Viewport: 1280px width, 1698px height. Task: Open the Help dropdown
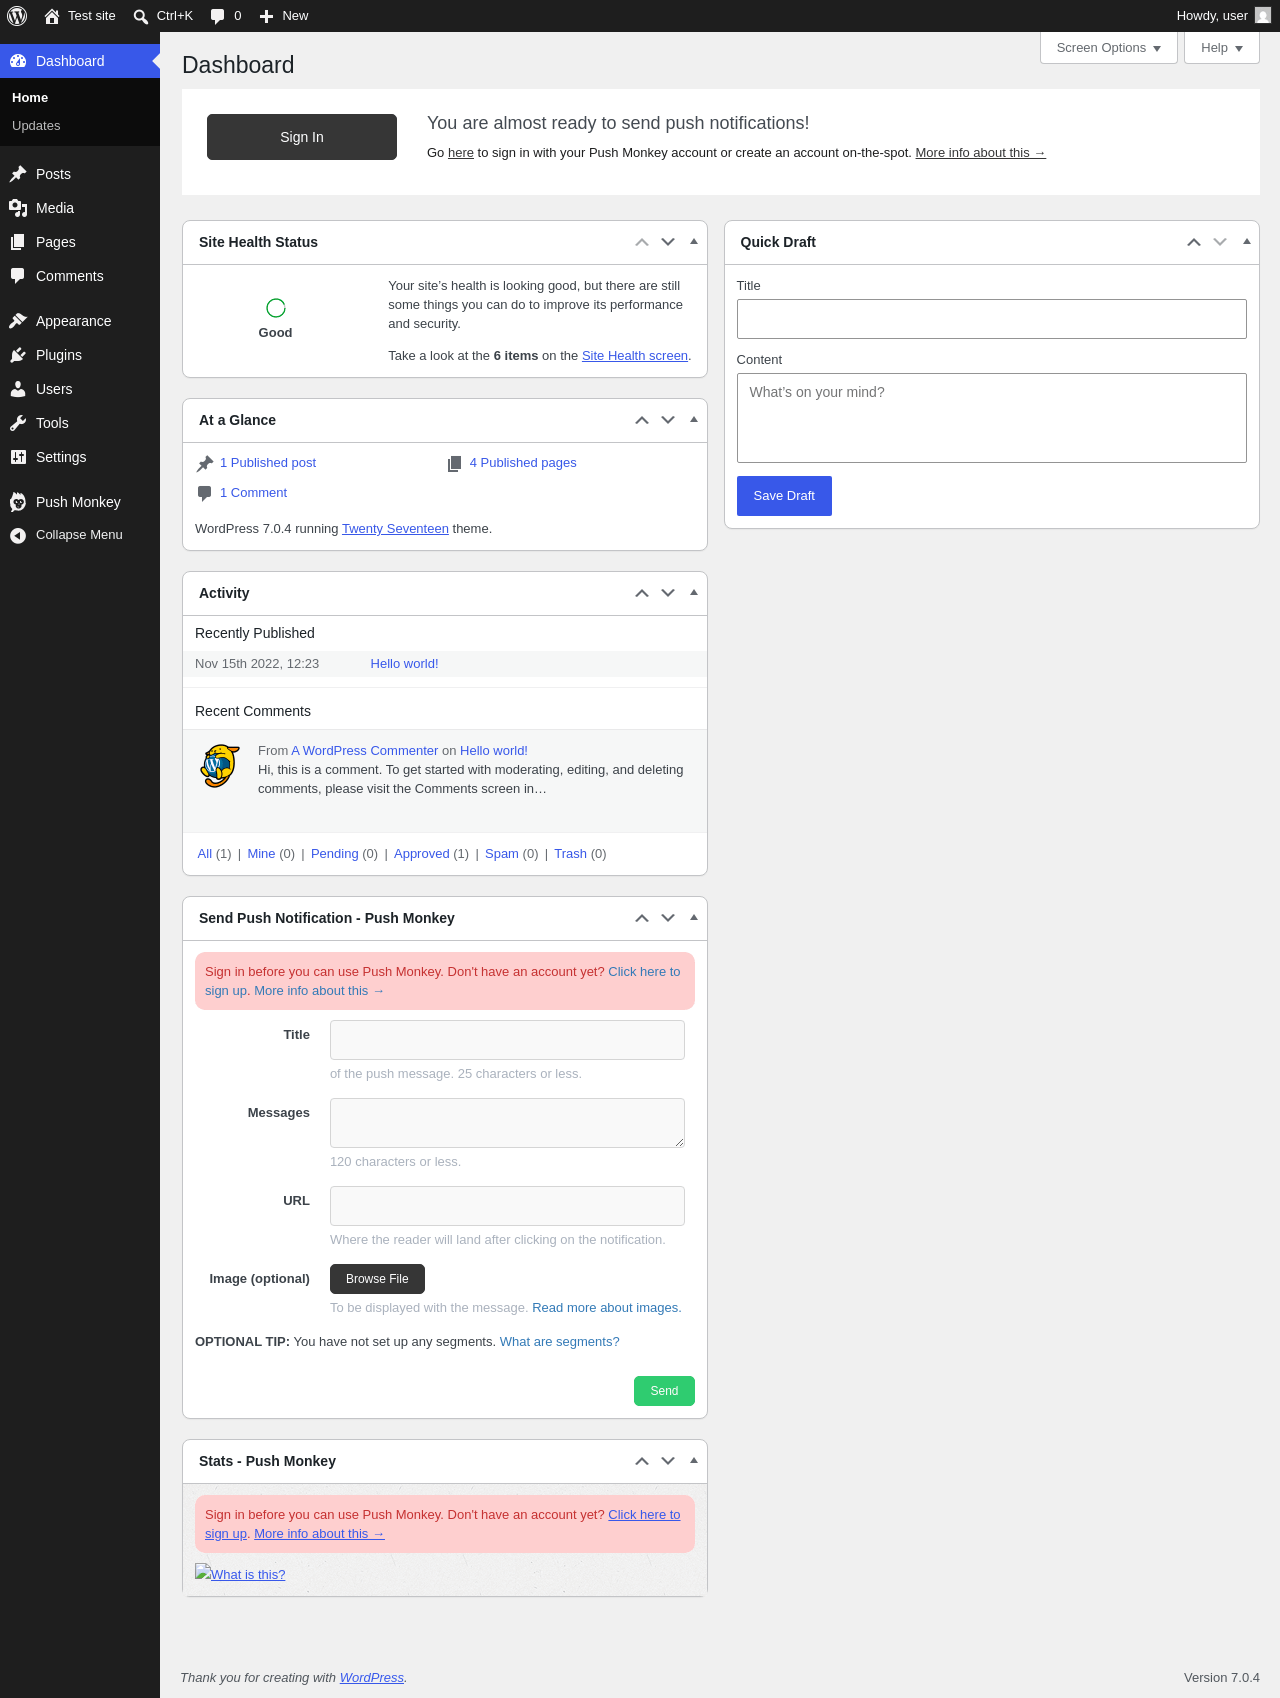(x=1222, y=48)
